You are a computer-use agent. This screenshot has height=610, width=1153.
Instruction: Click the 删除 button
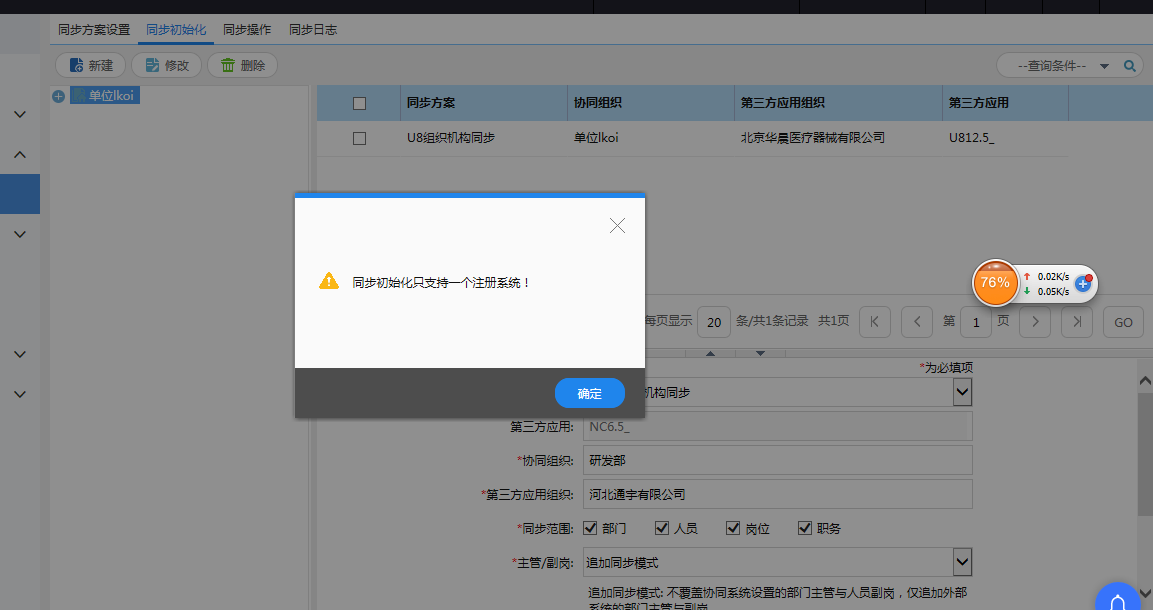coord(242,65)
